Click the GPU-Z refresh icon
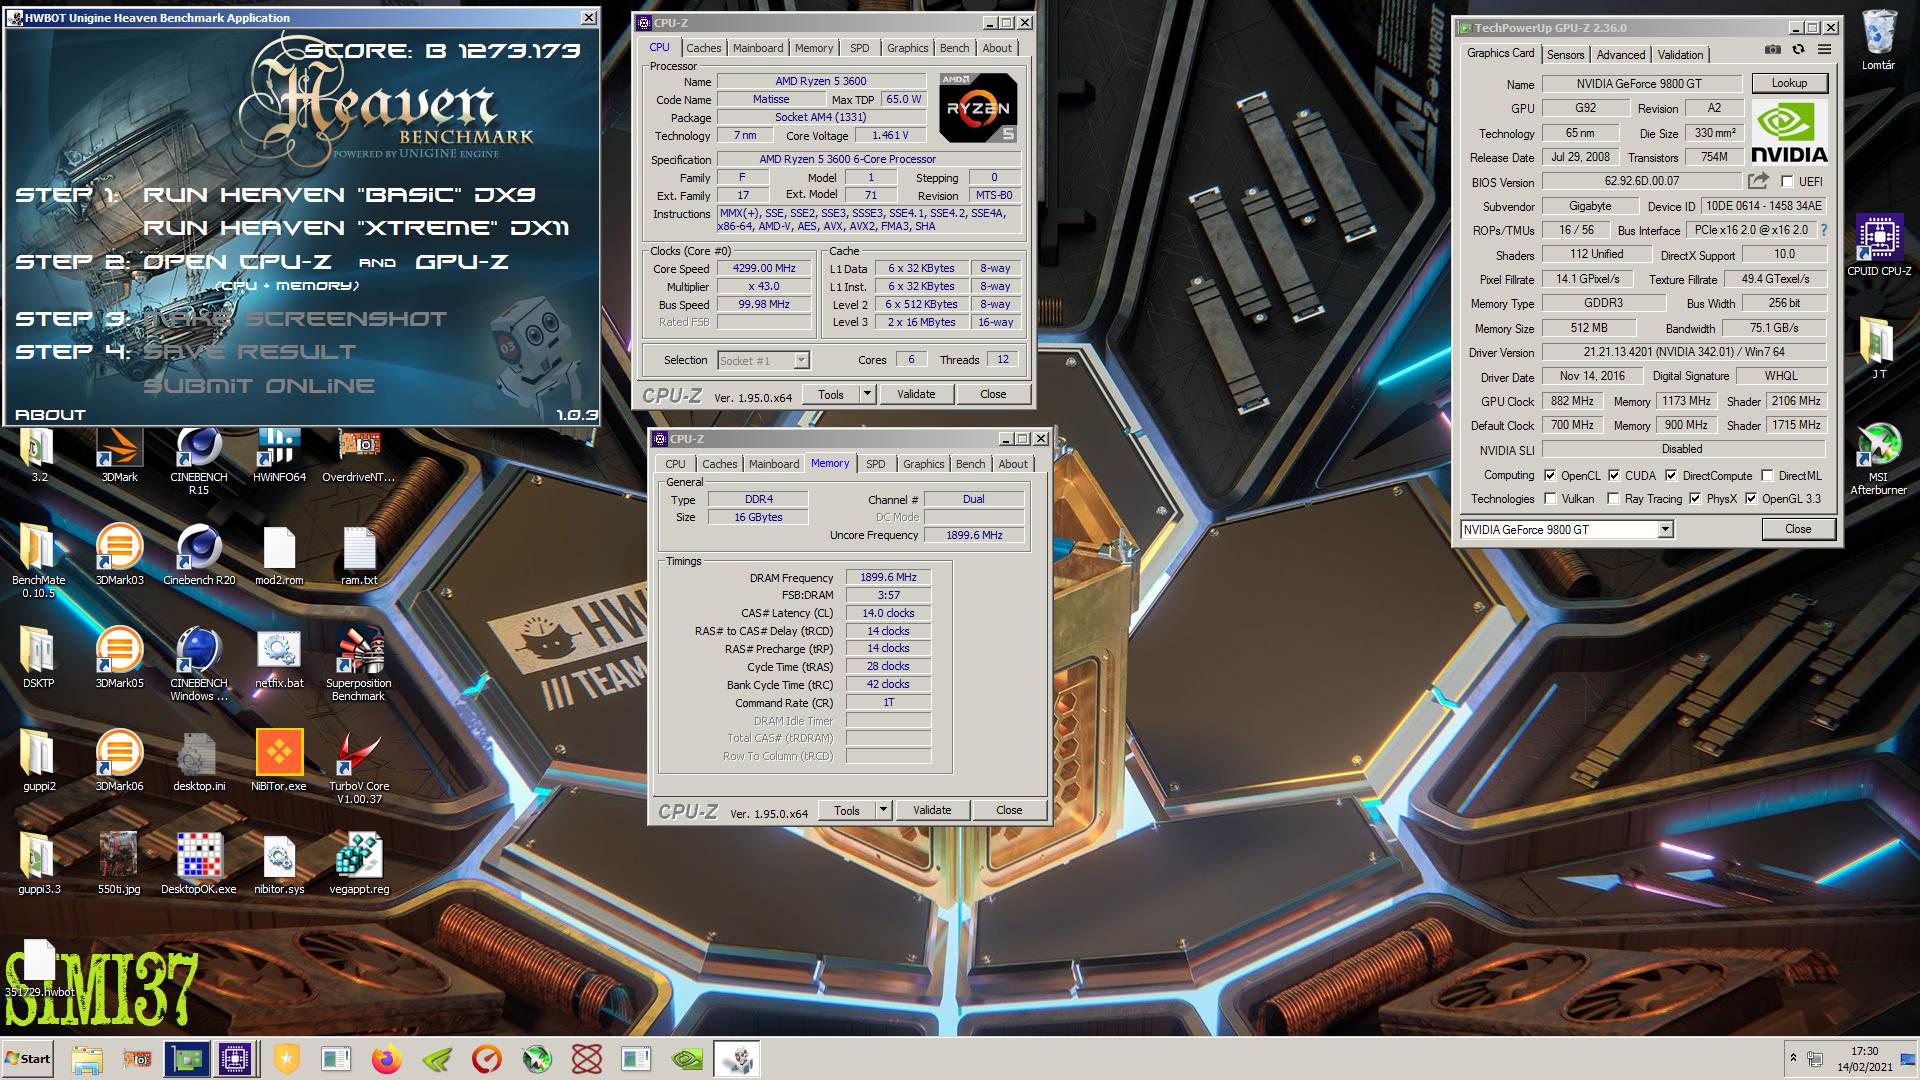Viewport: 1920px width, 1080px height. coord(1798,49)
